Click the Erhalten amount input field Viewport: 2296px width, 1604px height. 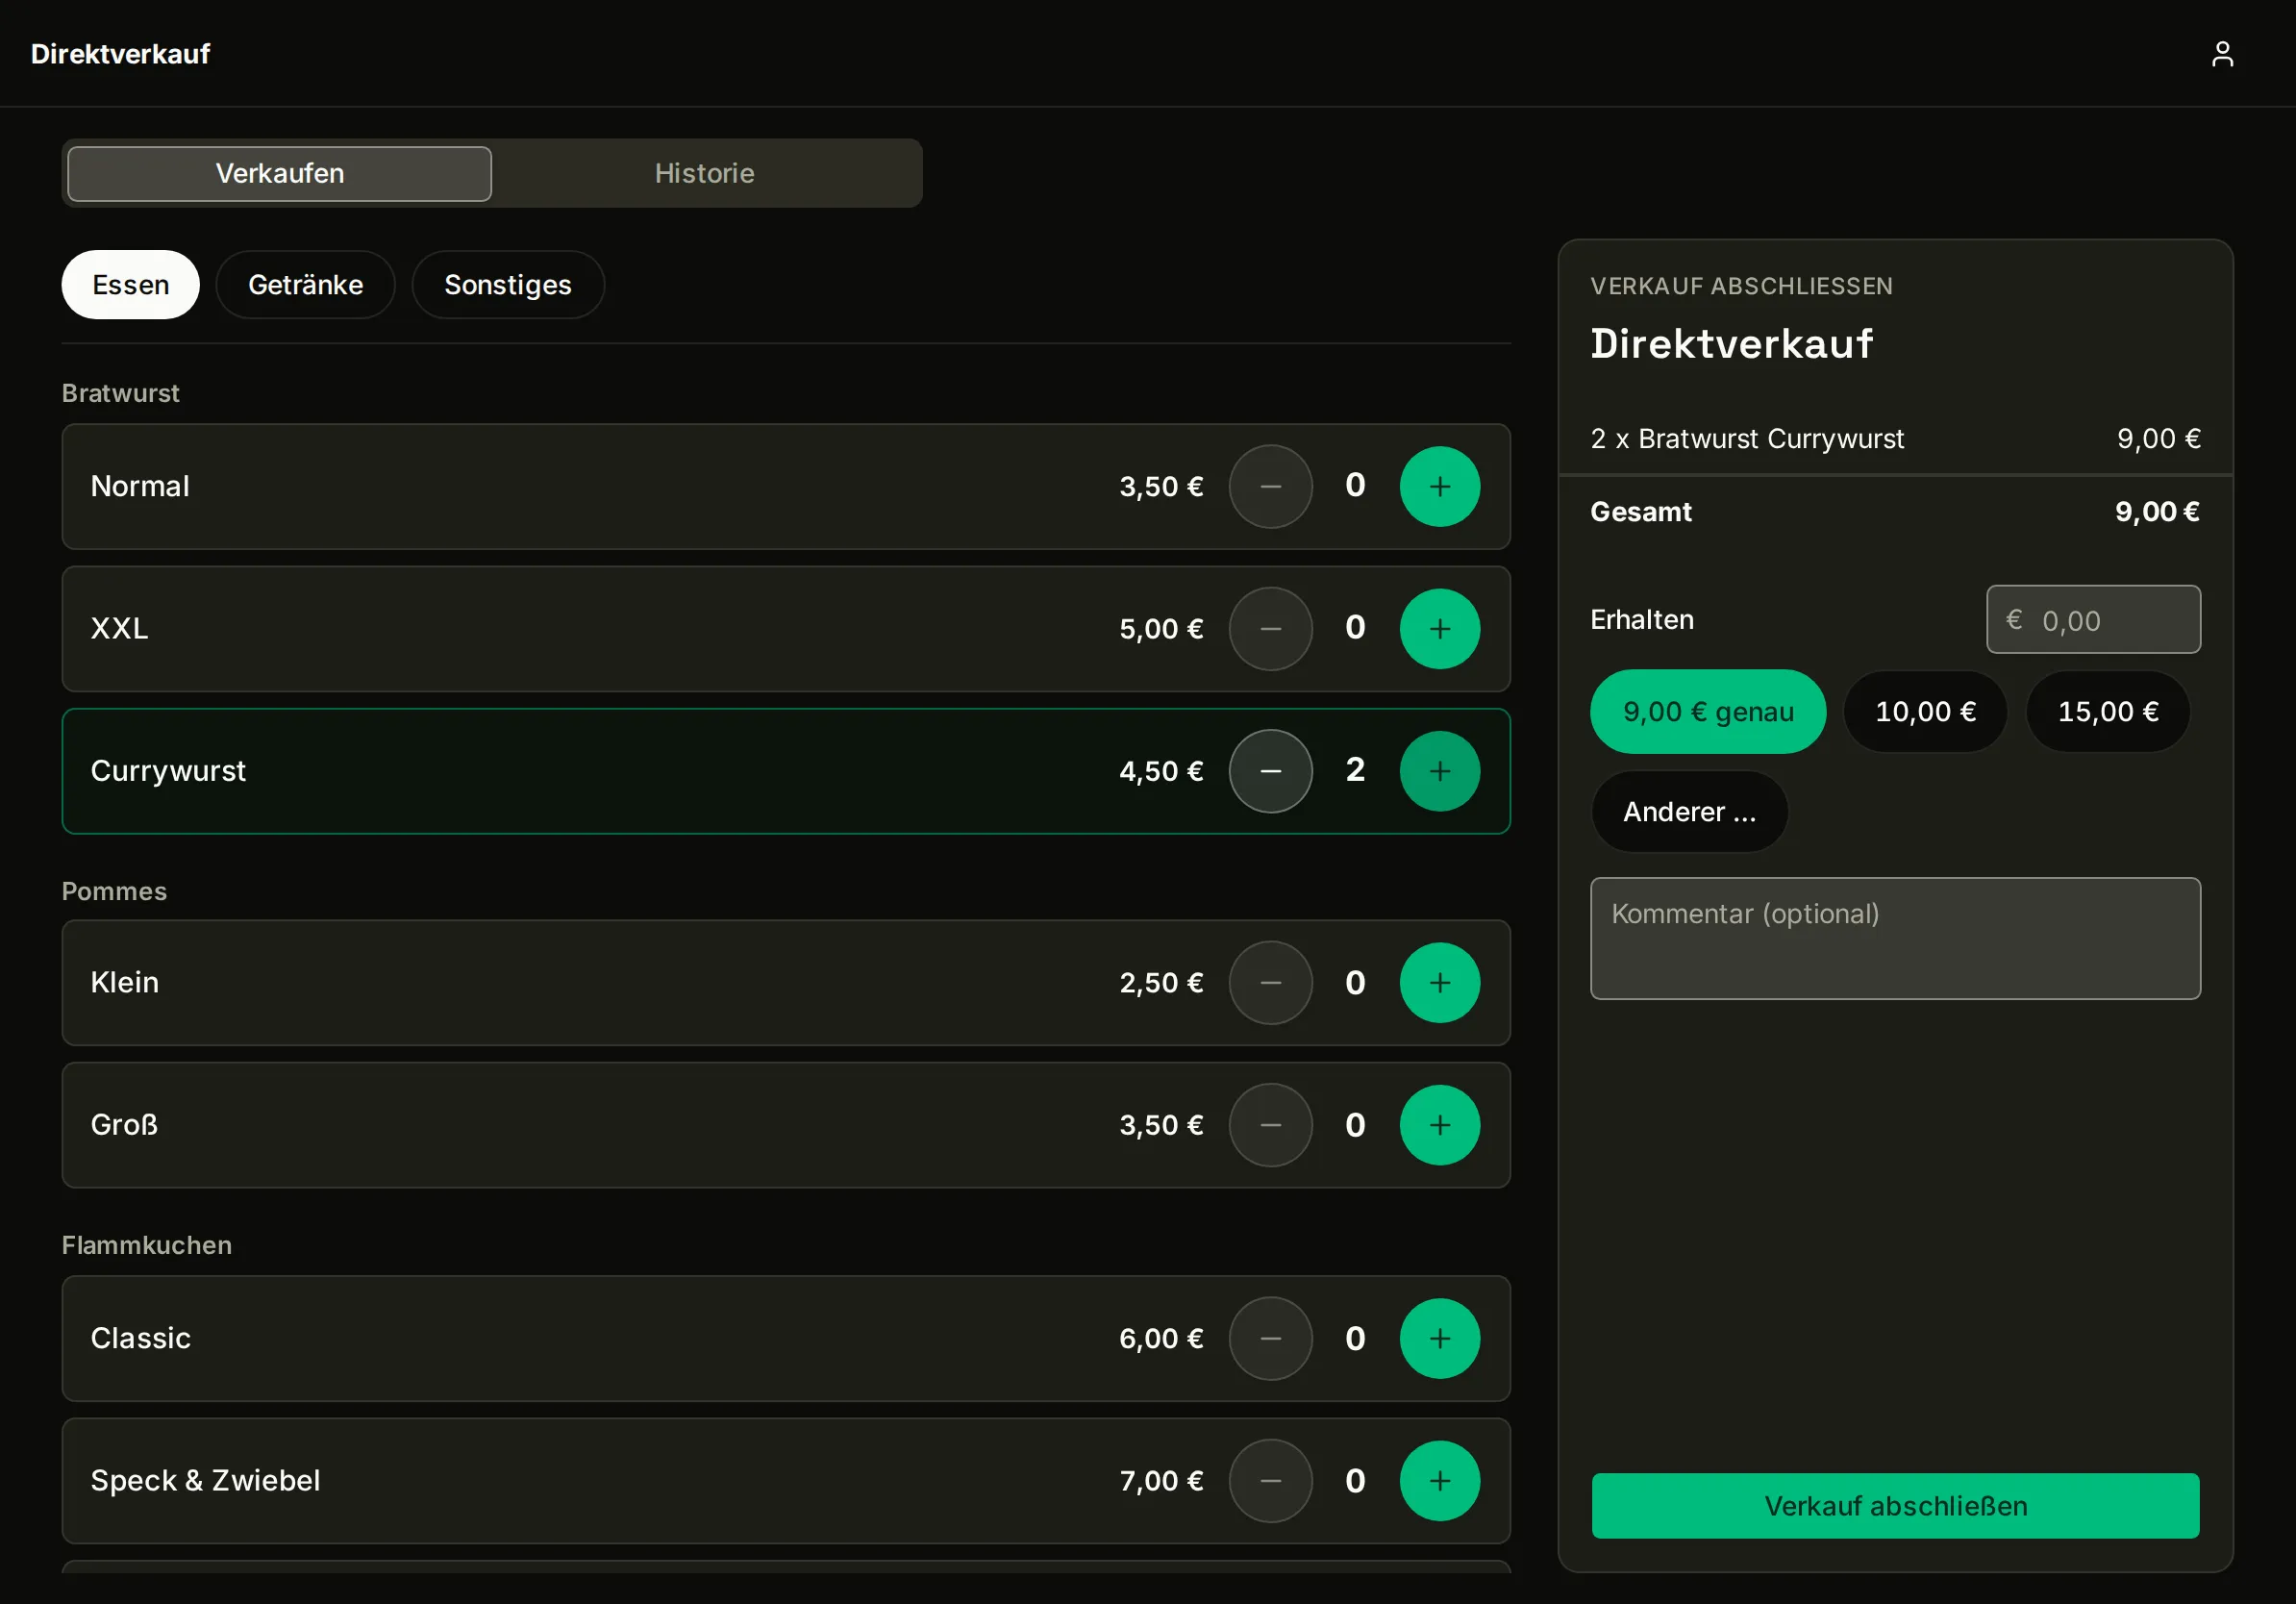2093,620
